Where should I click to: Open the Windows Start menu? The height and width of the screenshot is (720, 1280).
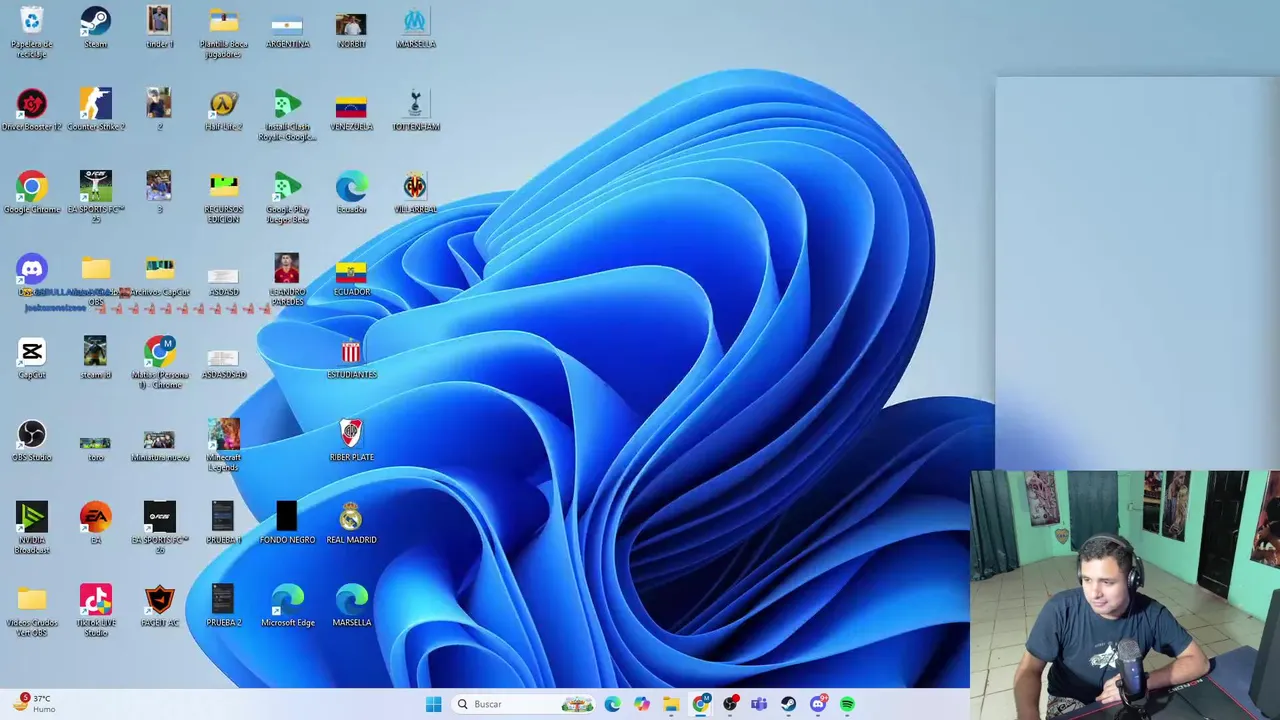tap(433, 704)
